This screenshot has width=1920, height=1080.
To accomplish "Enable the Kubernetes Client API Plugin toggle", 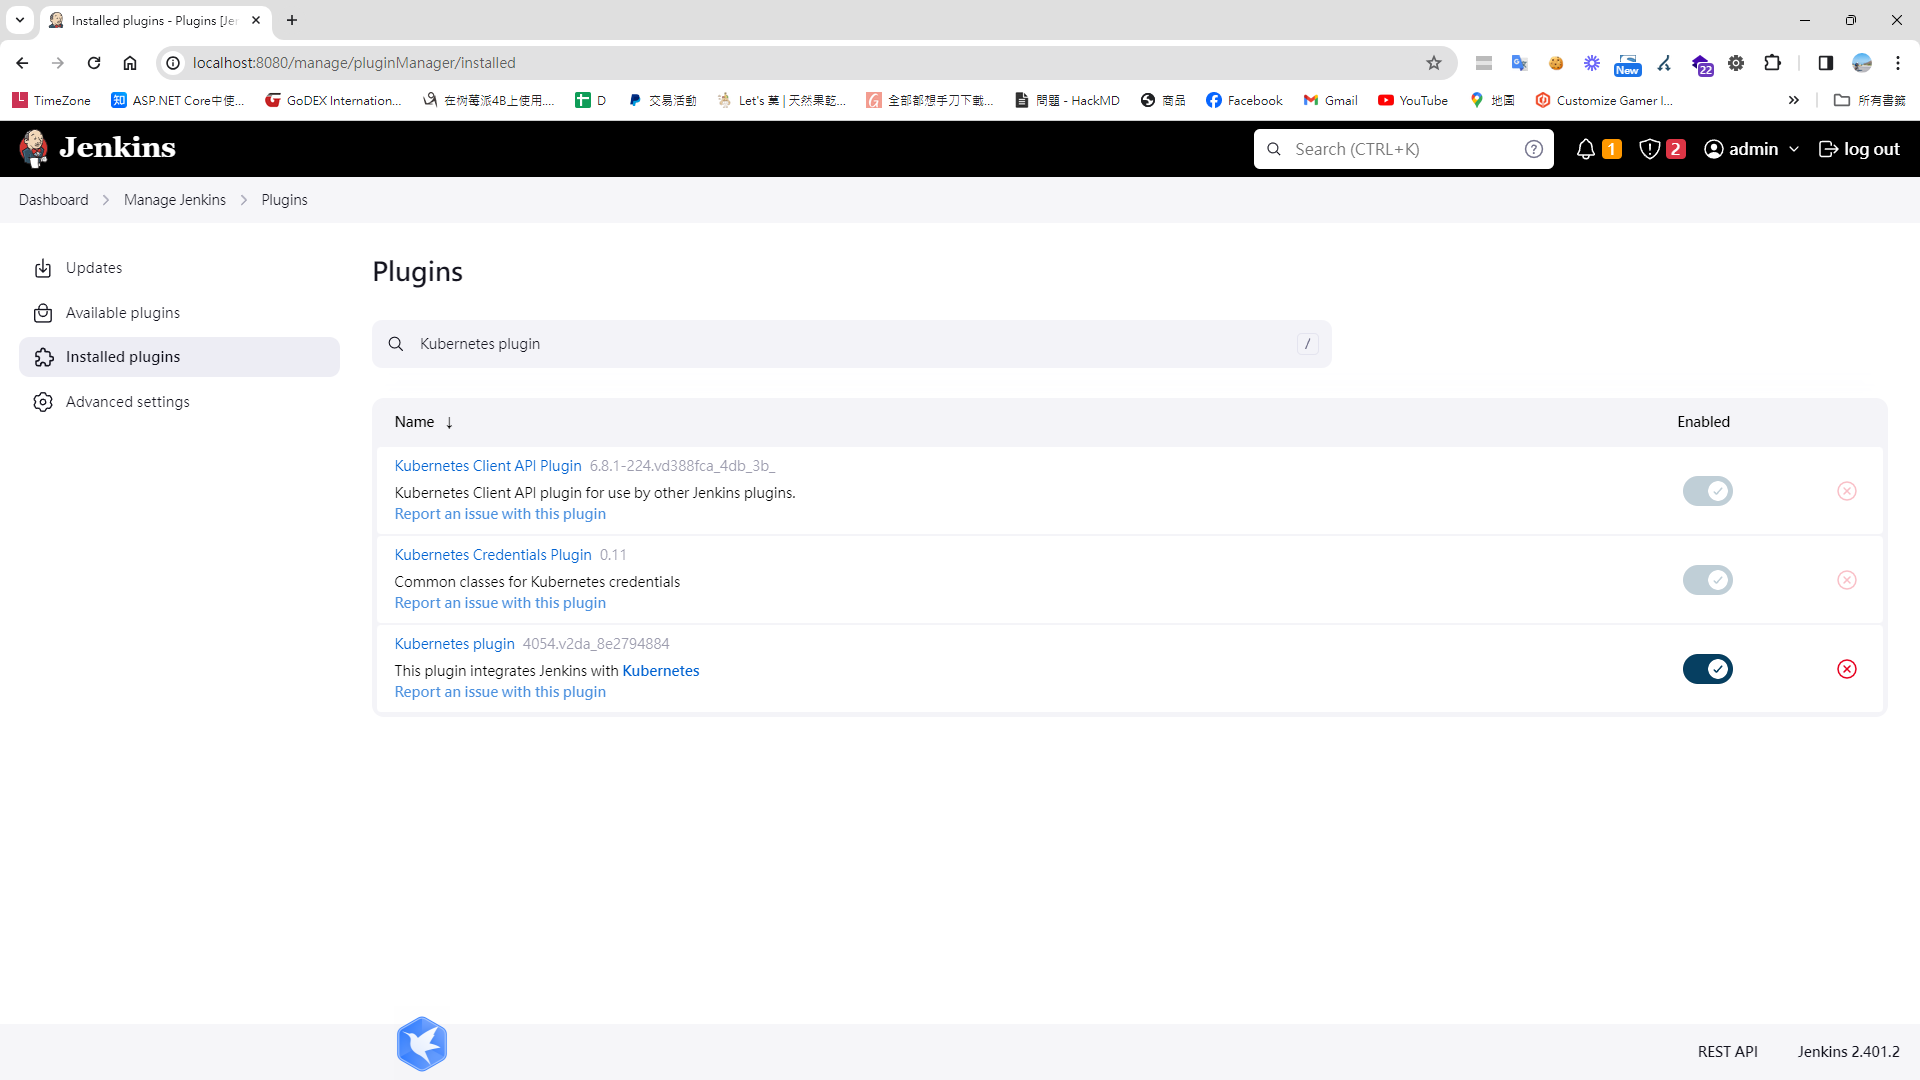I will point(1706,491).
